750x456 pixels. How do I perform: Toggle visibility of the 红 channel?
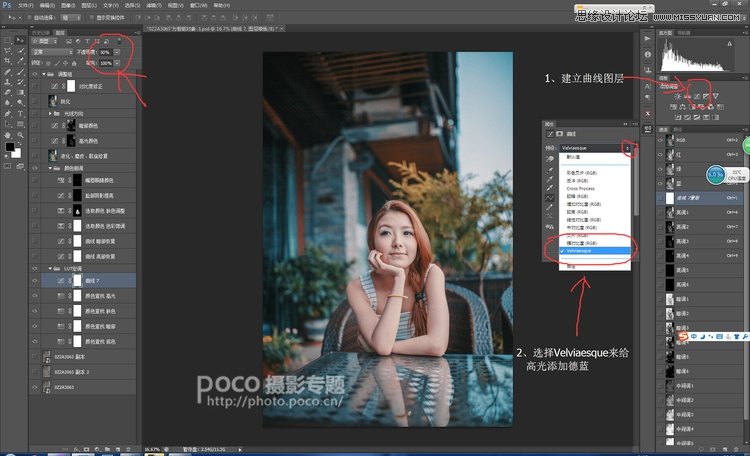660,155
